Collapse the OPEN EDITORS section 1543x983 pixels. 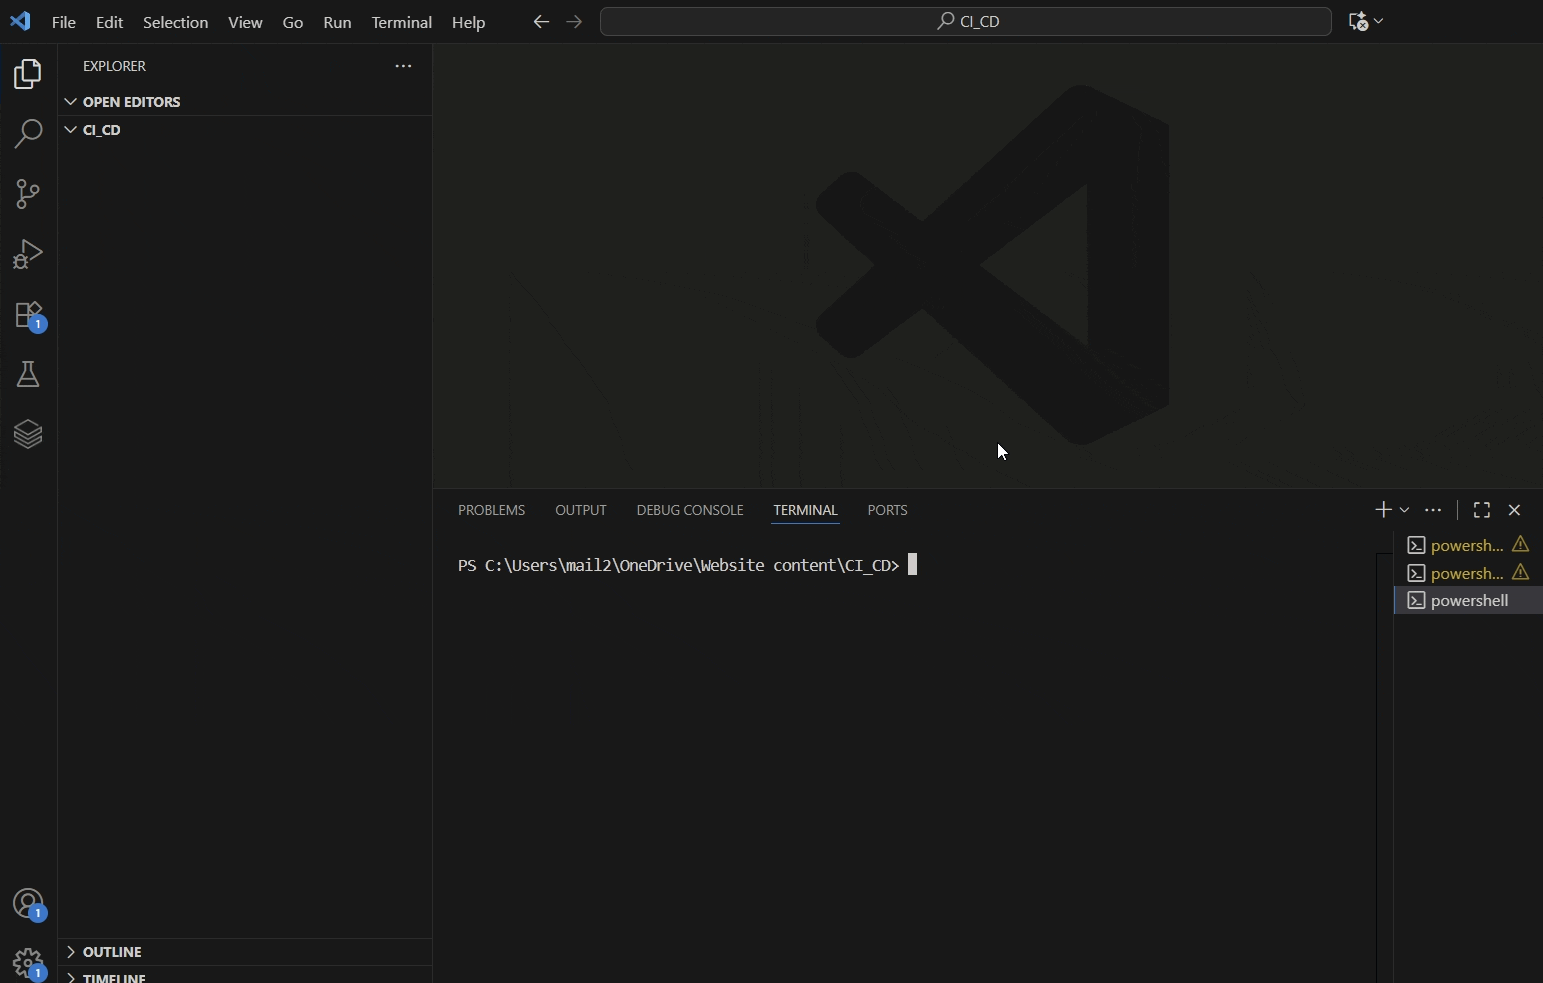[x=245, y=102]
